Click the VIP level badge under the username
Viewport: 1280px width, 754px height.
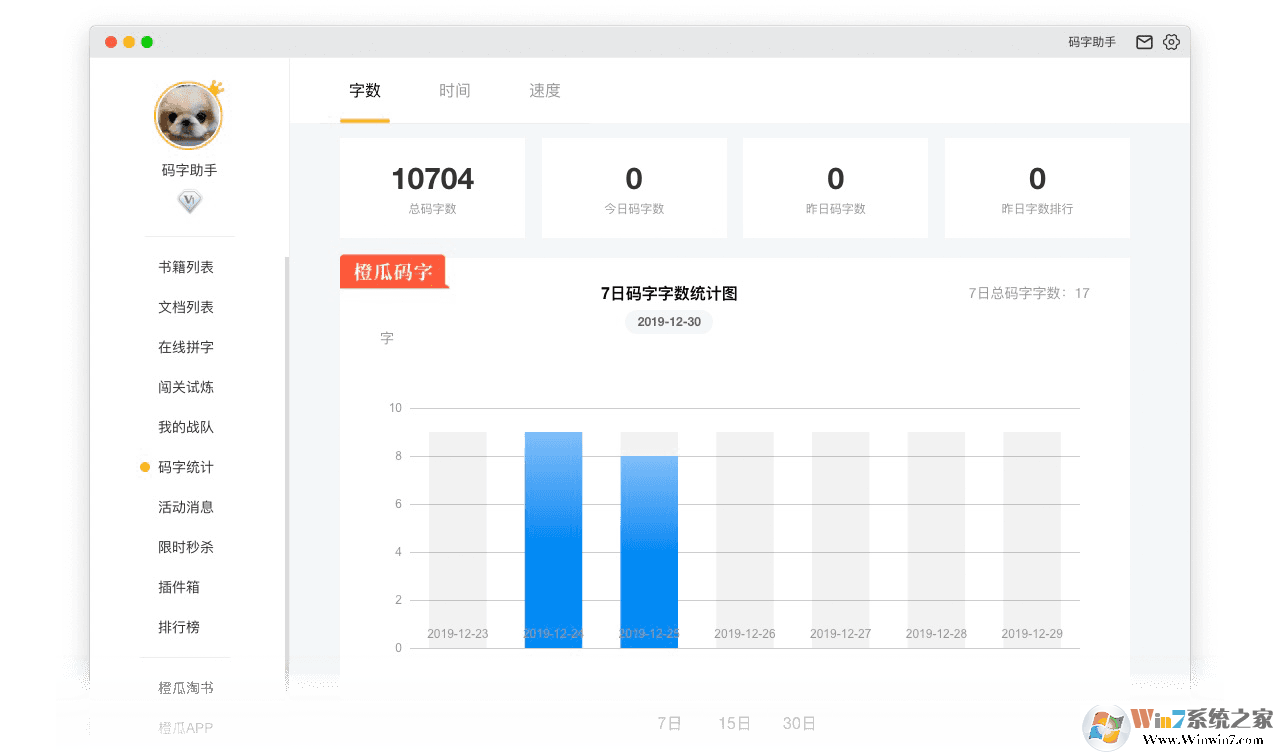click(x=189, y=200)
